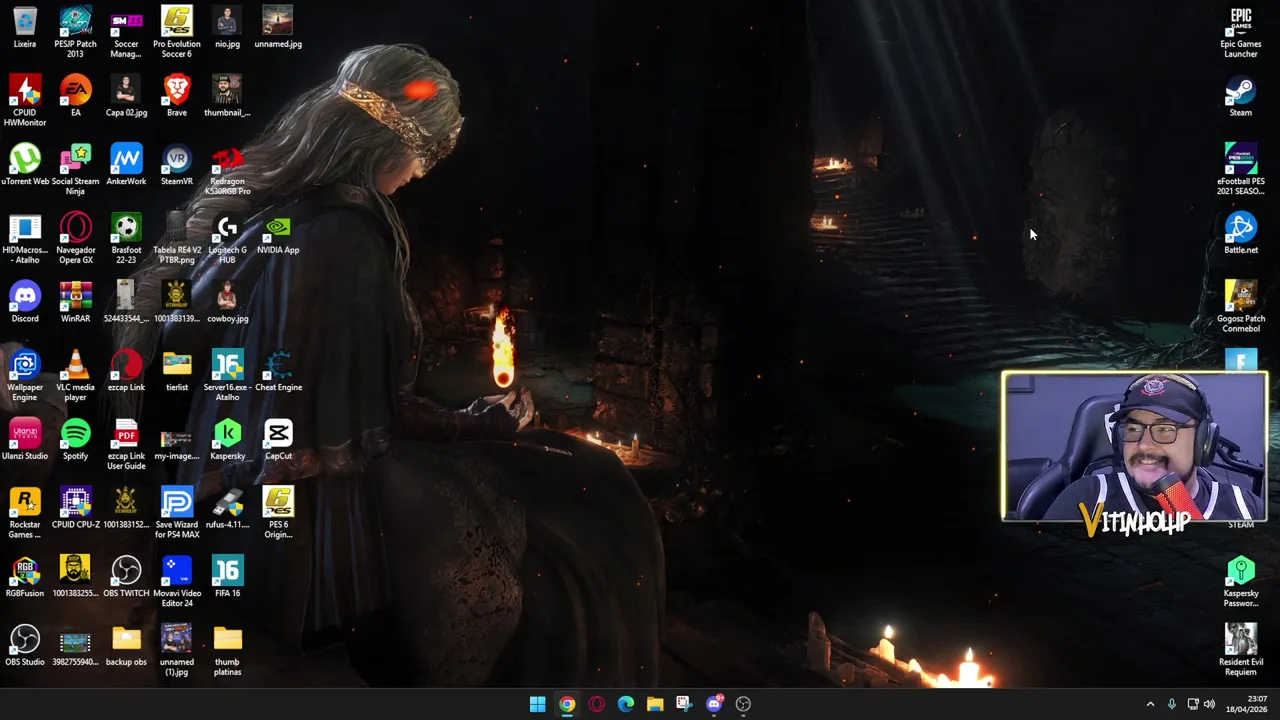
Task: Open Spotify desktop shortcut
Action: click(x=75, y=440)
